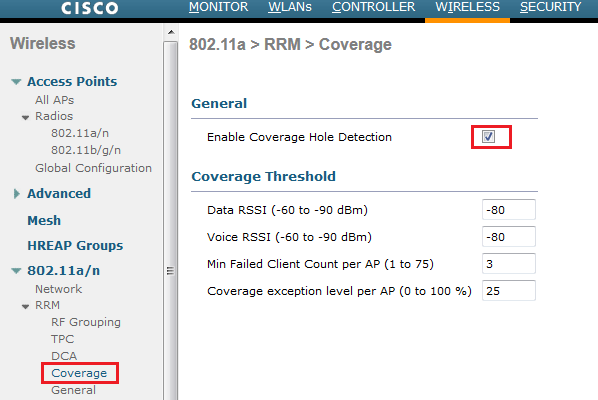Open 802.11b/g/n radios link
This screenshot has height=400, width=598.
tap(86, 150)
